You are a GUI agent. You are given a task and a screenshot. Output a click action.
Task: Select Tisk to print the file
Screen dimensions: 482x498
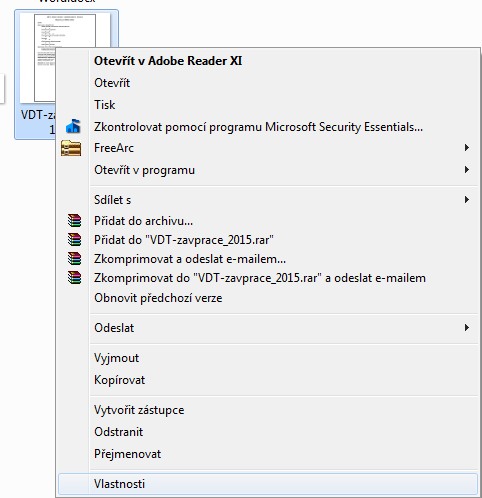click(x=105, y=105)
